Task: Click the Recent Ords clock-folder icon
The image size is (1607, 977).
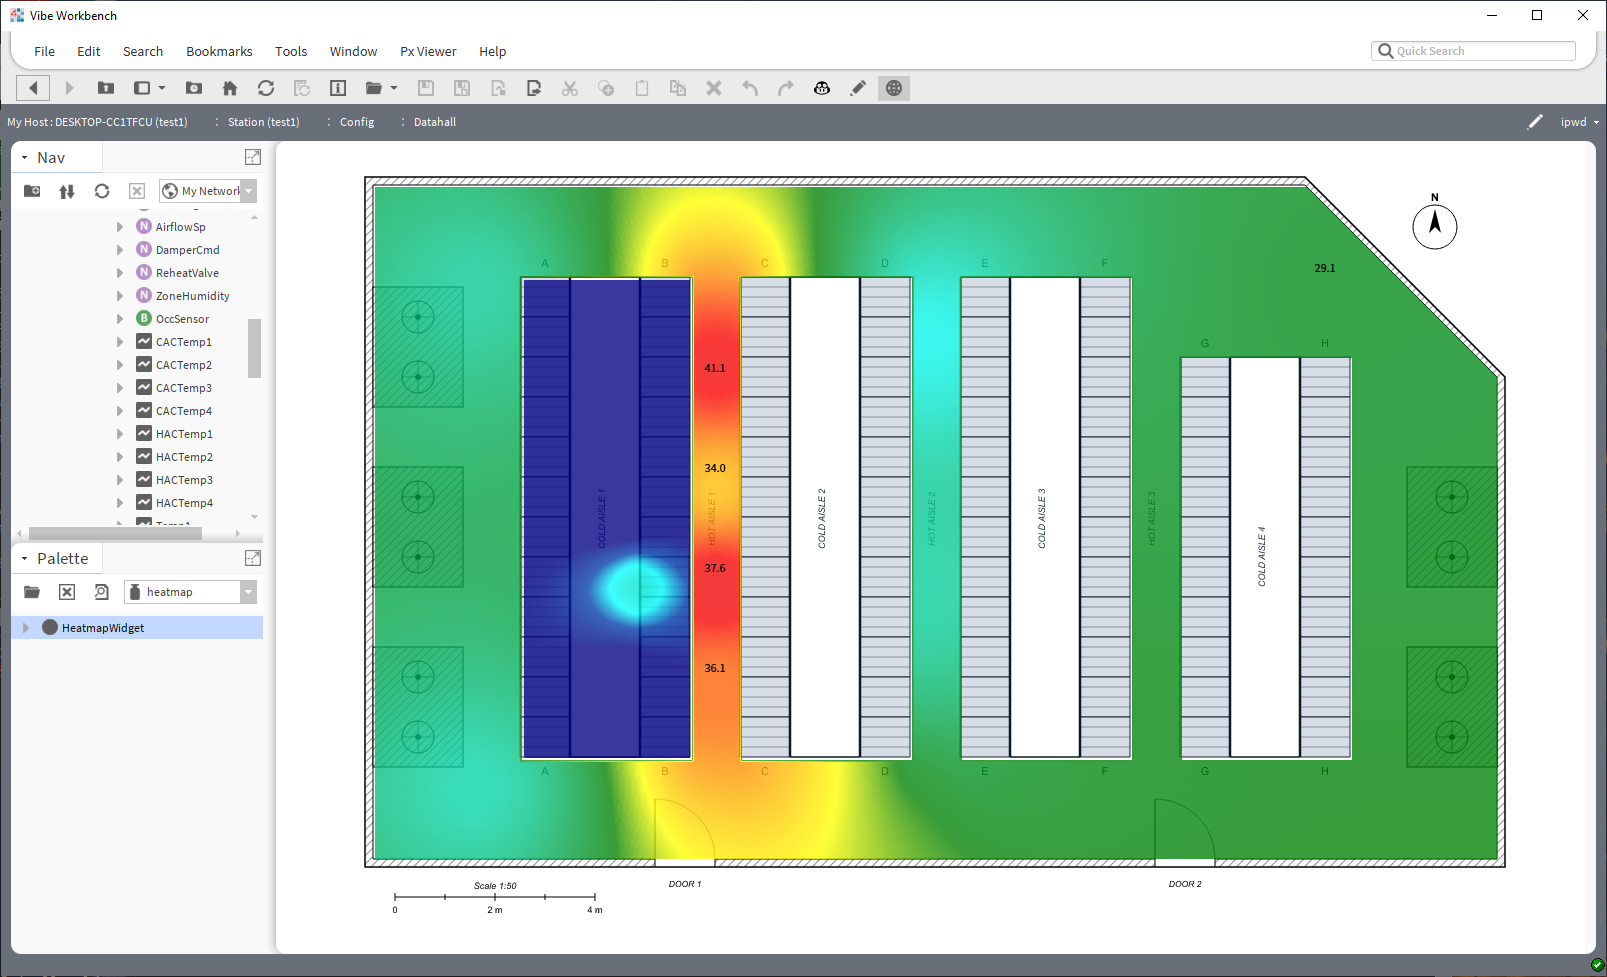Action: 194,88
